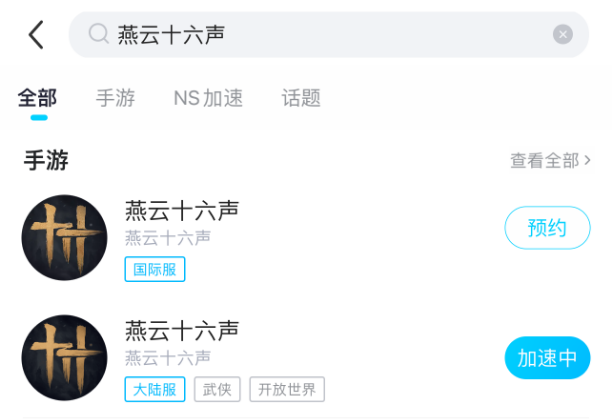Image resolution: width=612 pixels, height=420 pixels.
Task: Open the mainland server game icon
Action: click(x=64, y=358)
